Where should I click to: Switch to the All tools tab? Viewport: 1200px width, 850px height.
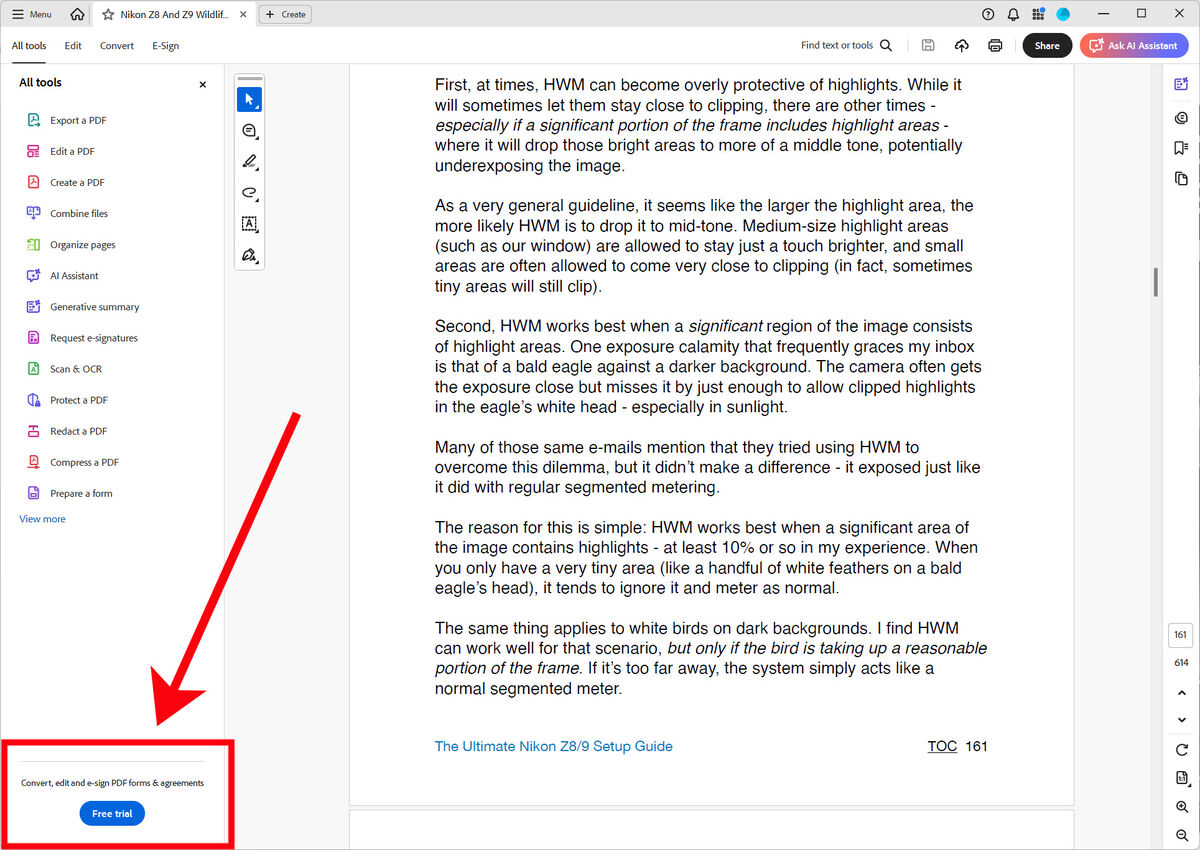click(29, 45)
